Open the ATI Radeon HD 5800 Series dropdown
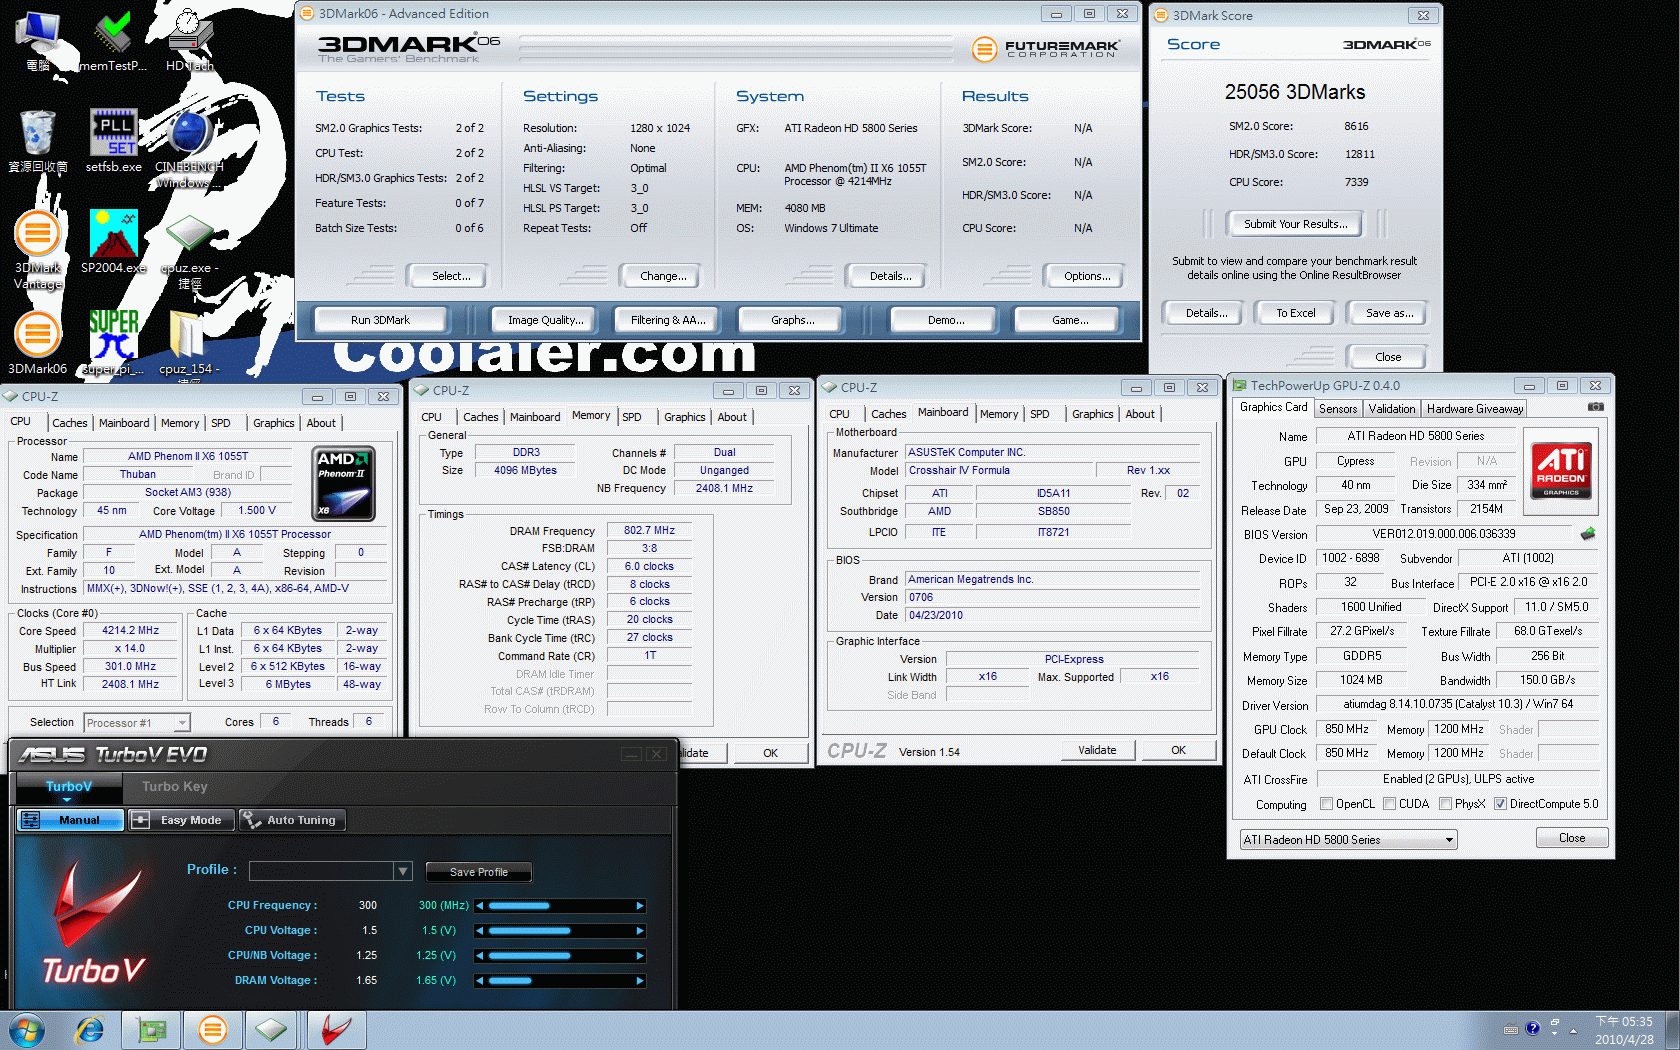 1348,840
